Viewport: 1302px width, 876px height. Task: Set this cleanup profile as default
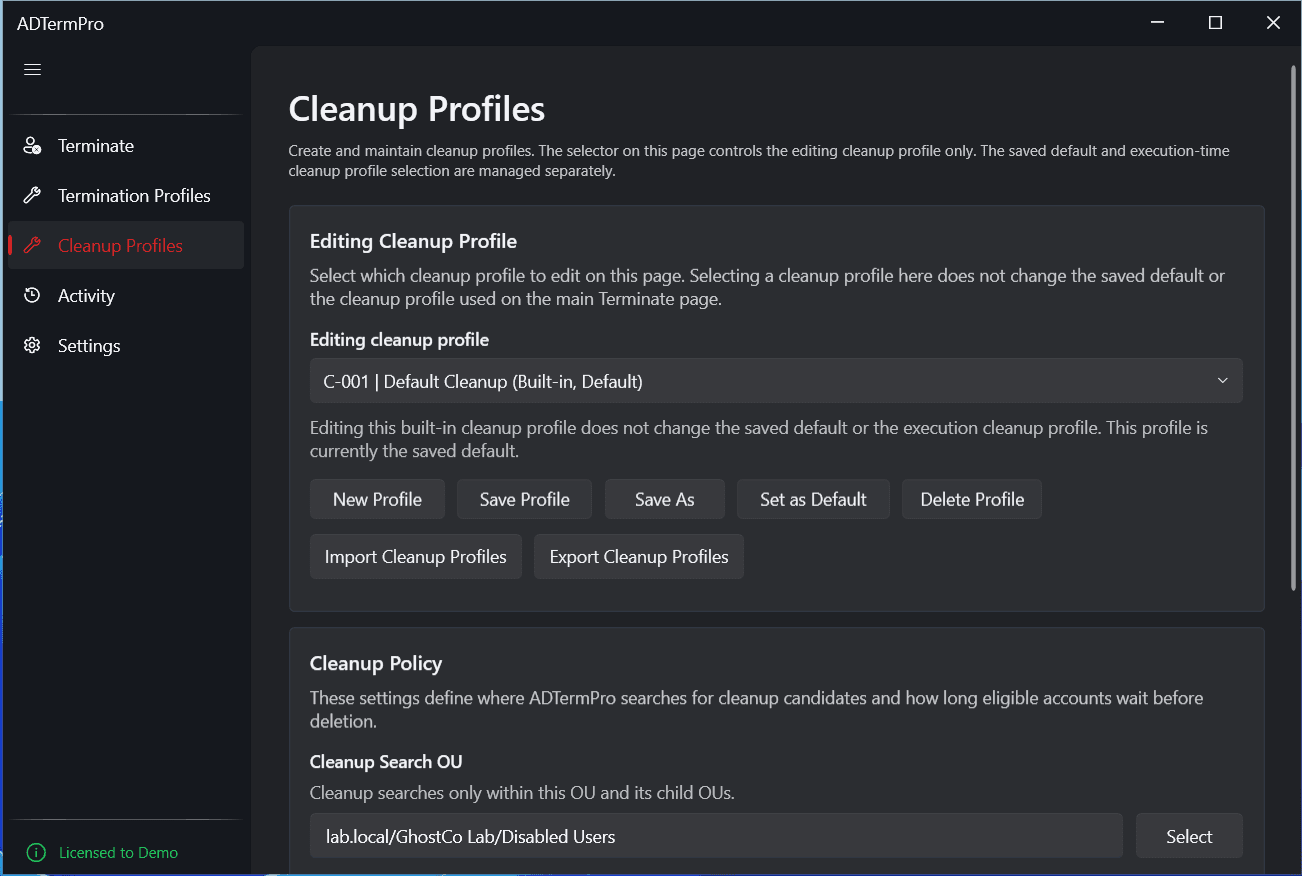point(813,498)
